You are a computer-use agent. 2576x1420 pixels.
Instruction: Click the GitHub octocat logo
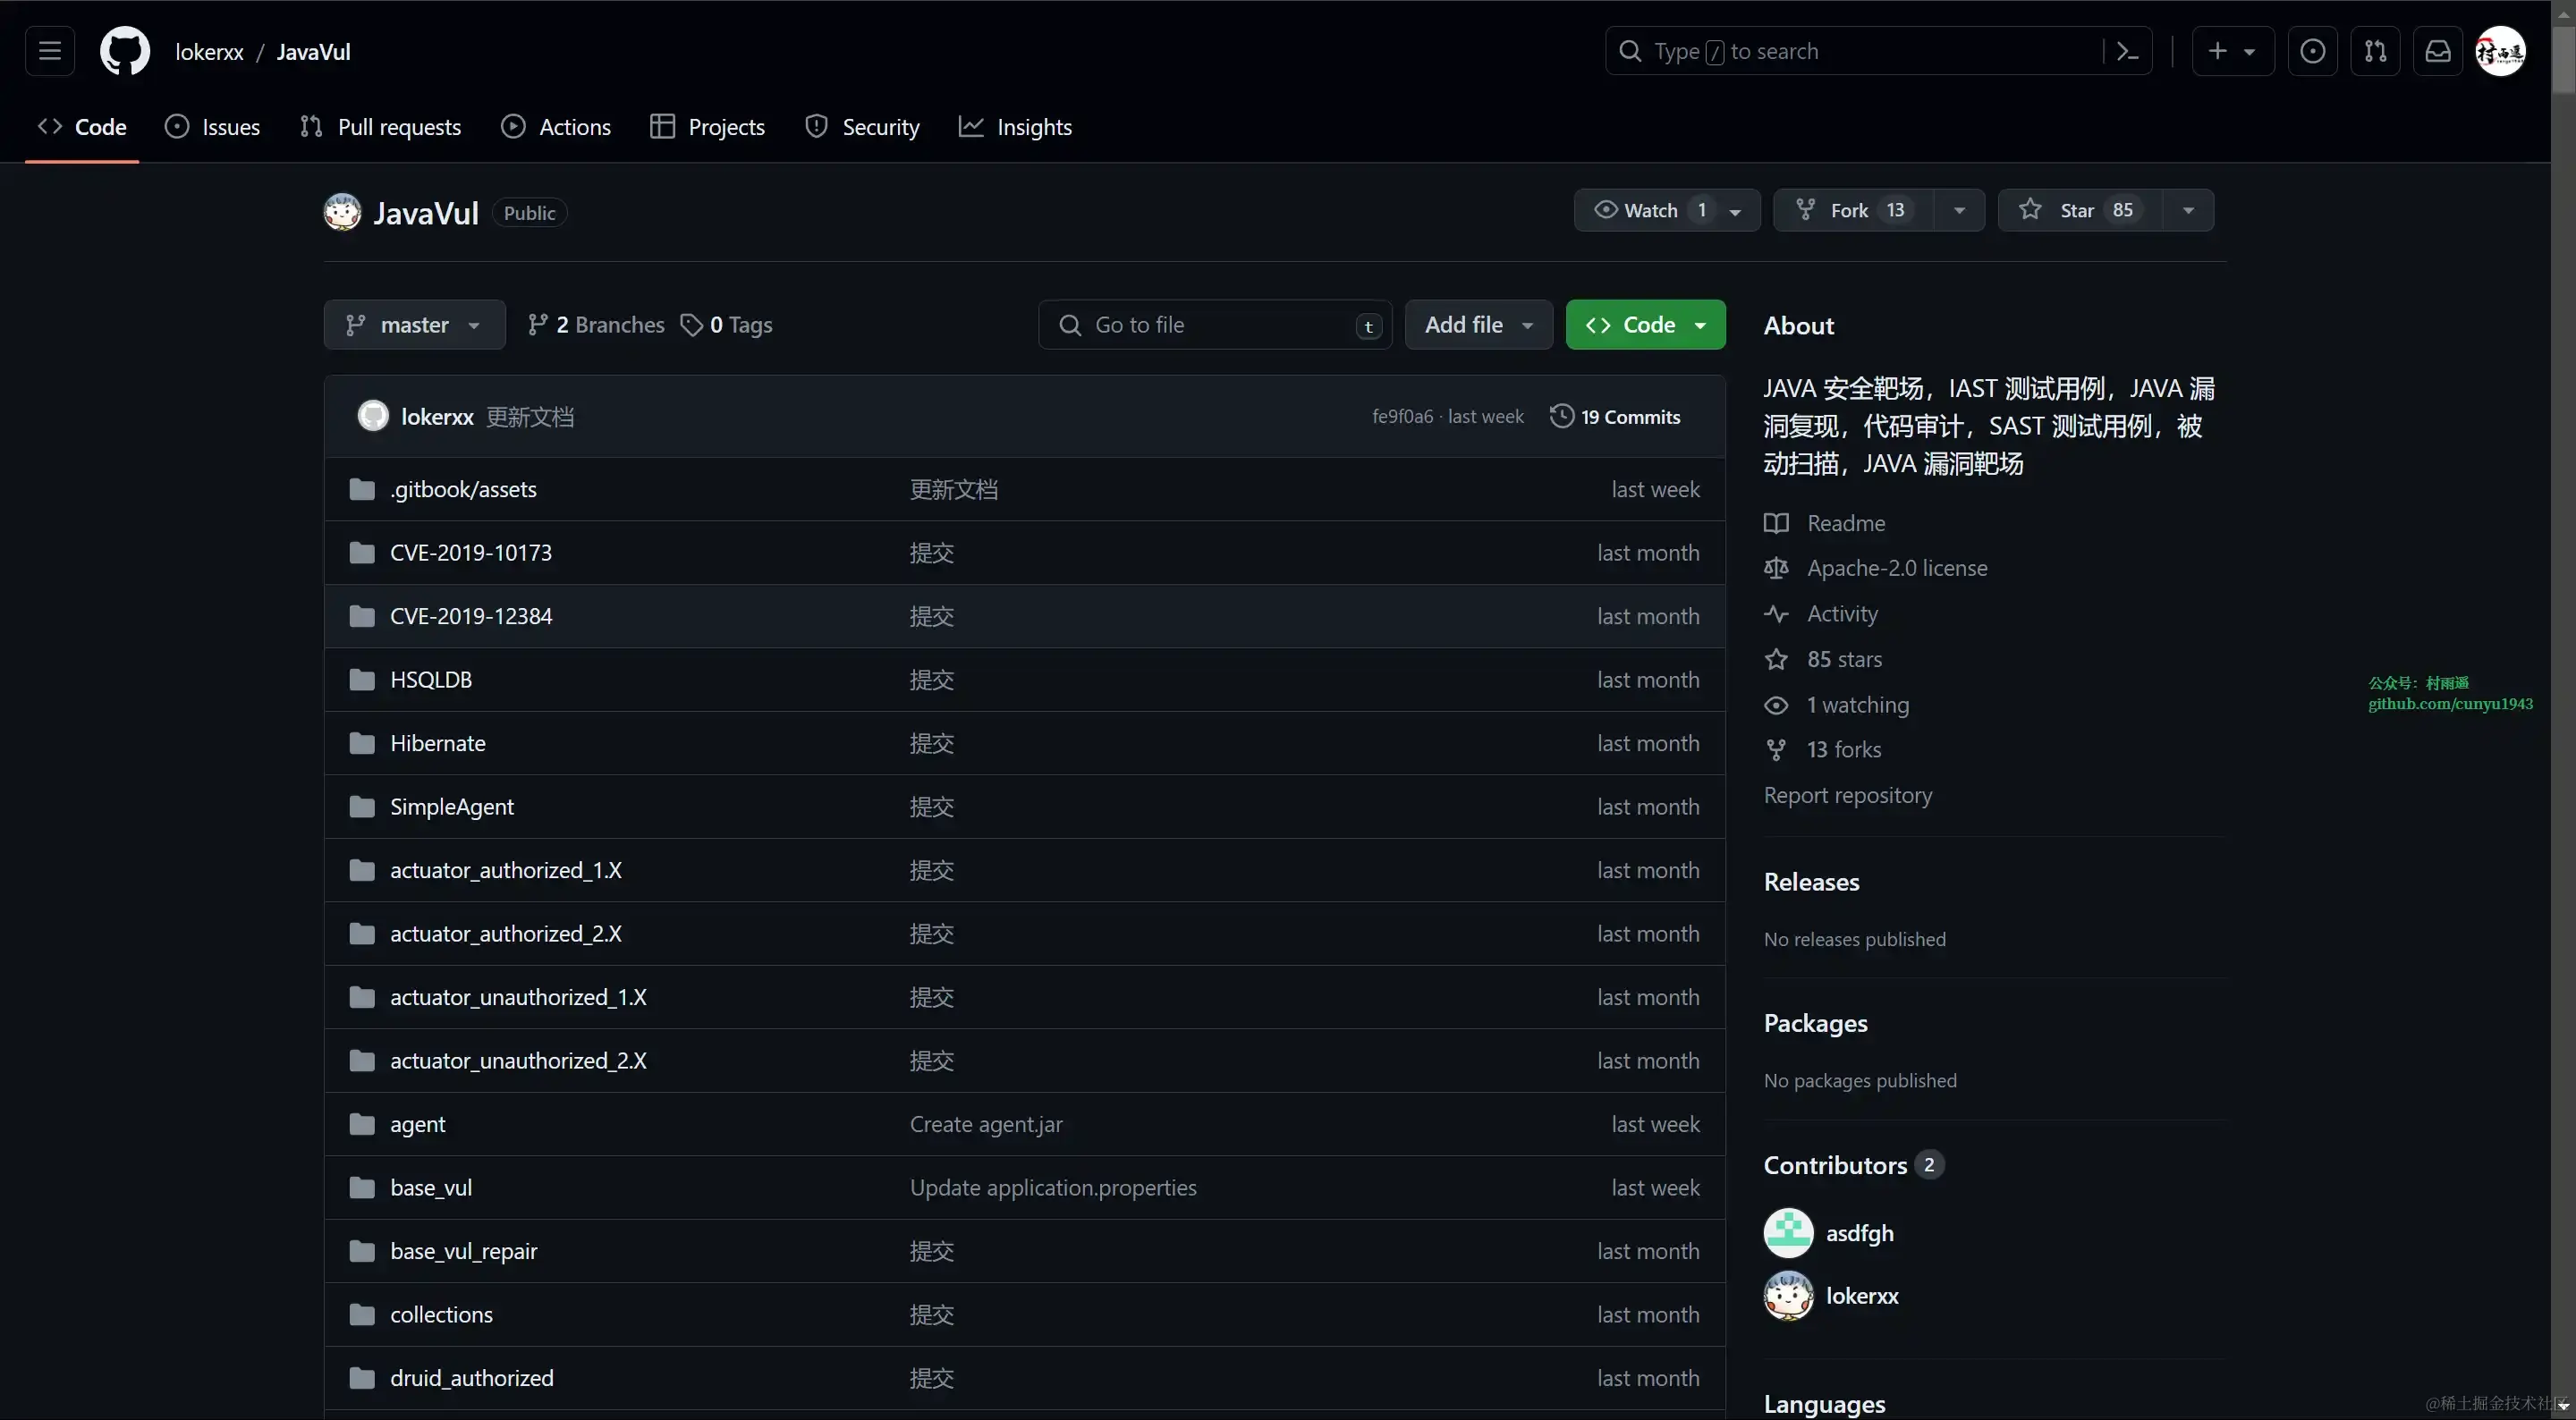[x=125, y=51]
